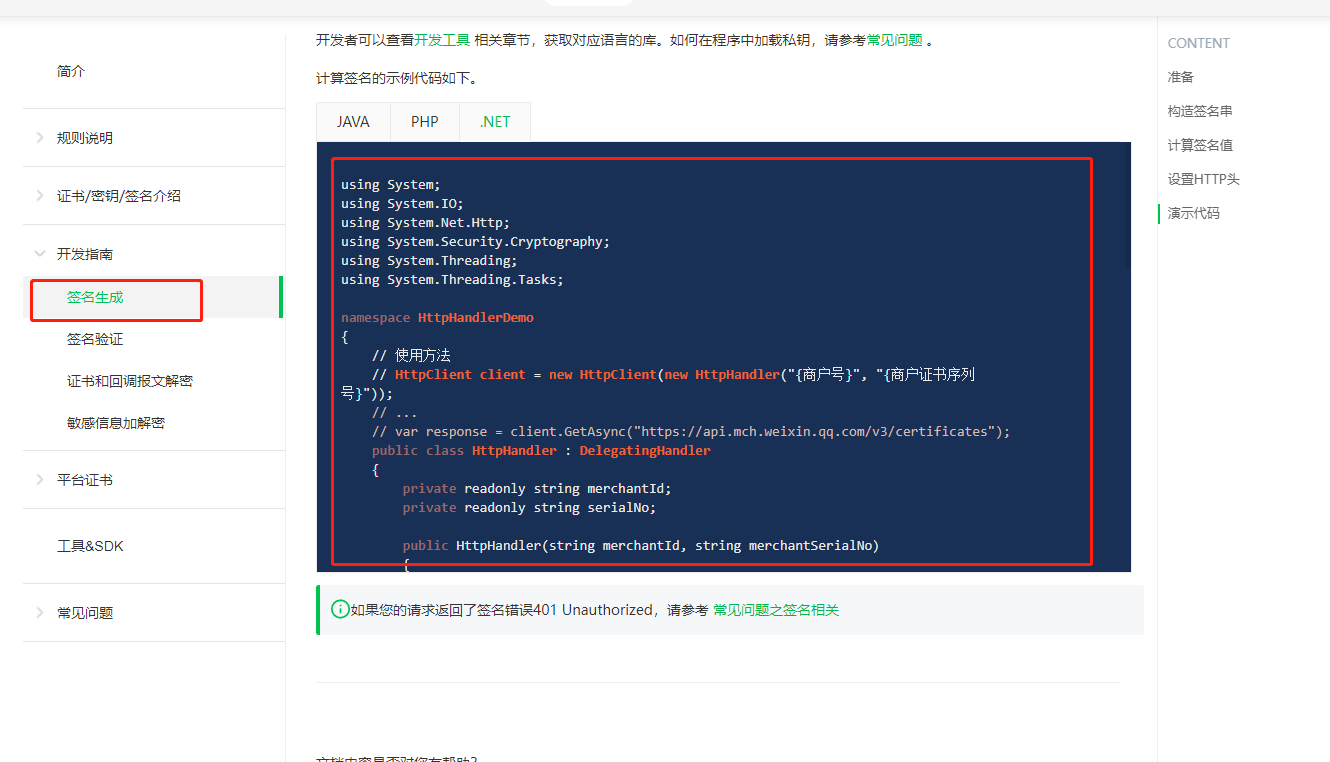Select the .NET code tab
Viewport: 1330px width, 762px height.
pyautogui.click(x=495, y=122)
